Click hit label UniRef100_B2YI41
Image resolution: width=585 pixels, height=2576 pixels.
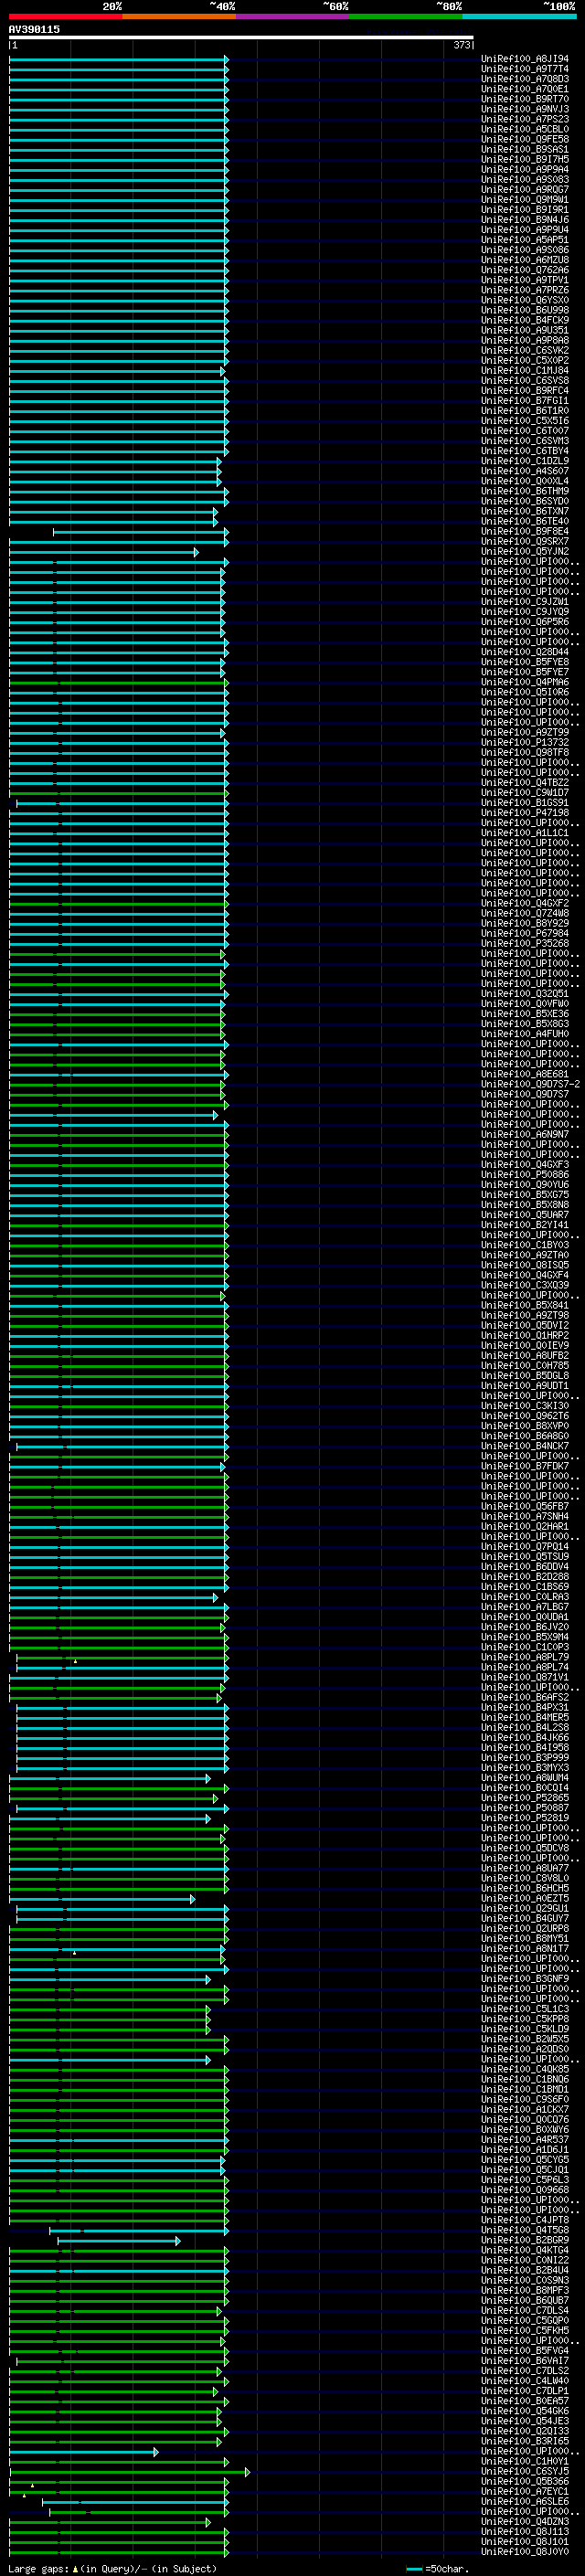524,1225
